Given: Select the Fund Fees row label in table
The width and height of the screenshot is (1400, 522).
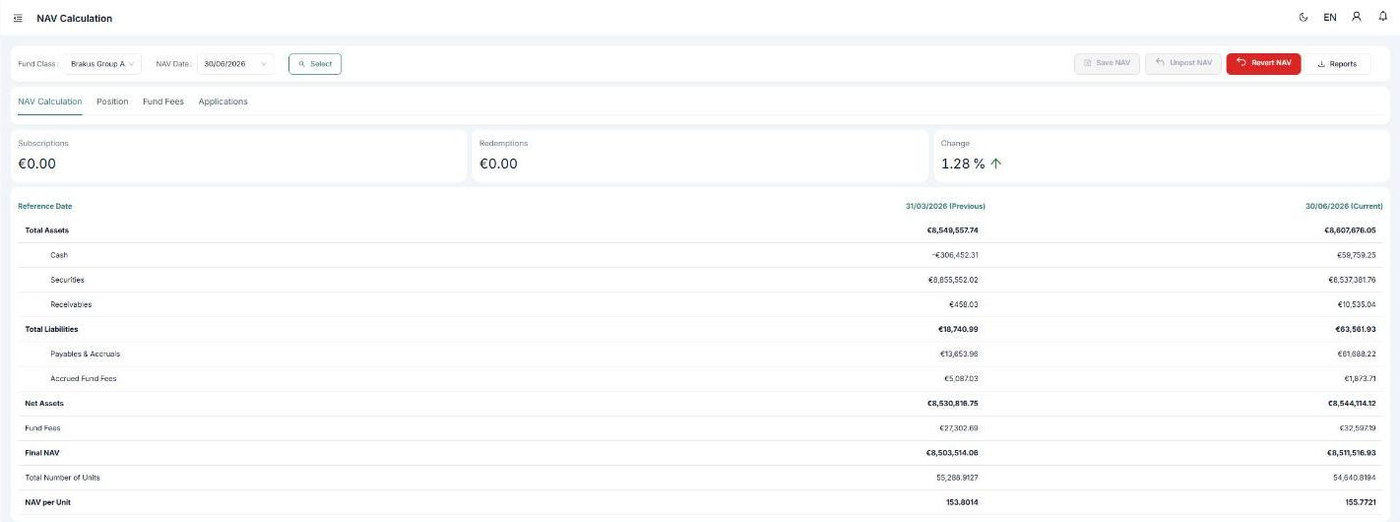Looking at the screenshot, I should [x=43, y=428].
